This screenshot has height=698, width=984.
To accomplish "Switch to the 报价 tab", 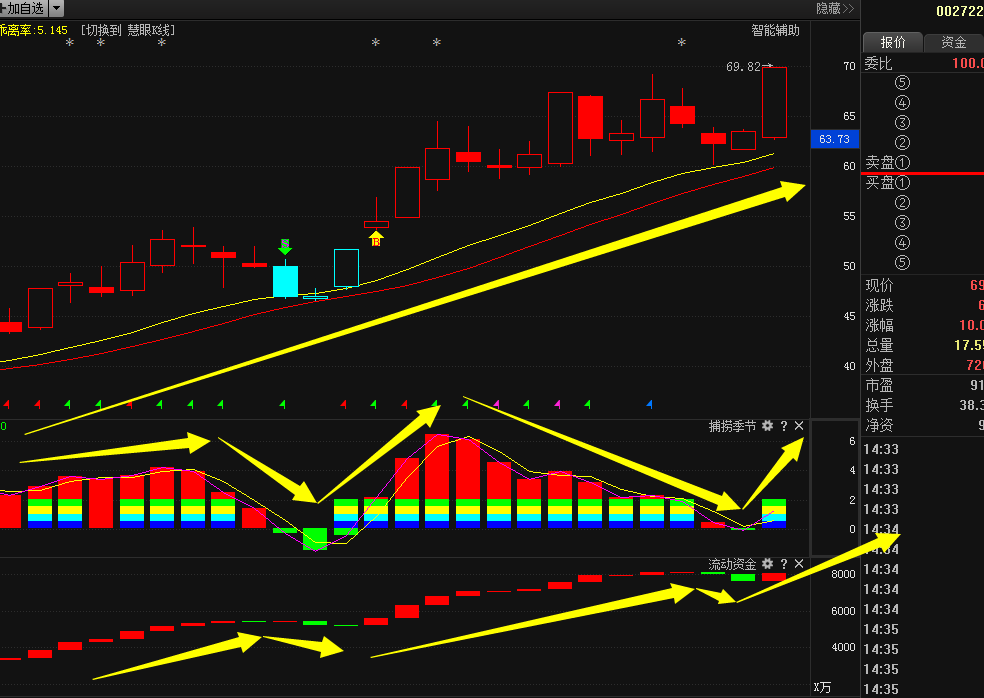I will [892, 42].
